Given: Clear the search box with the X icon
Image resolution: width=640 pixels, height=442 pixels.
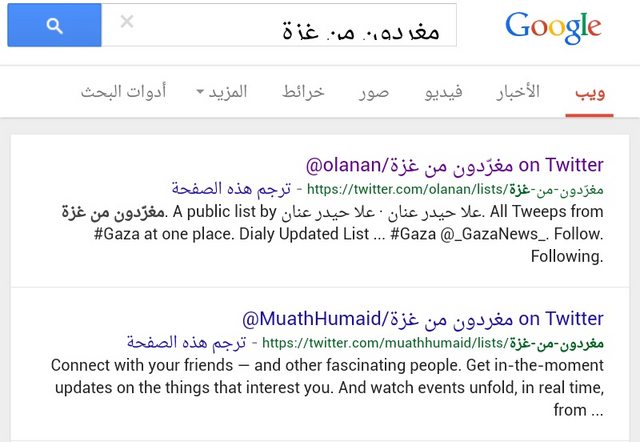Looking at the screenshot, I should 127,21.
